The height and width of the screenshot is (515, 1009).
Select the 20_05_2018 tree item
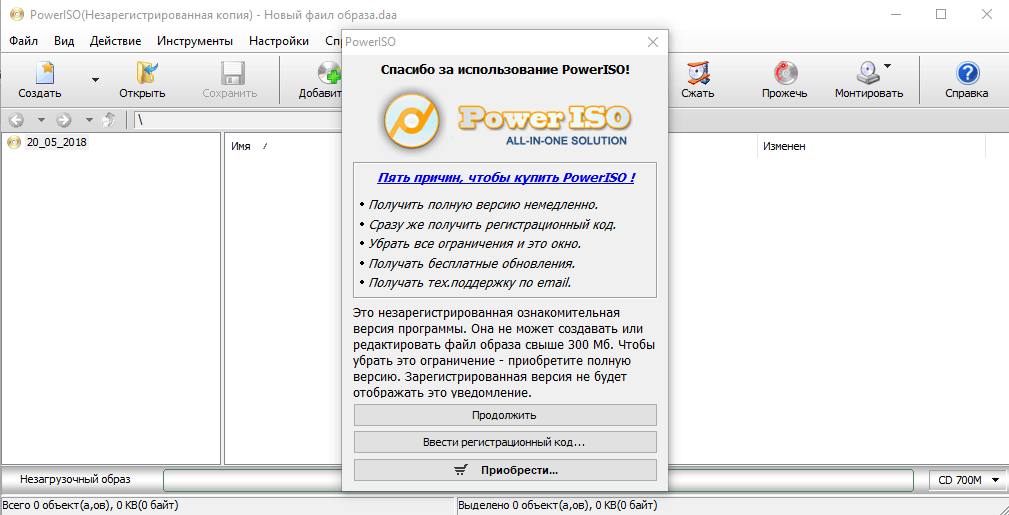[x=57, y=142]
